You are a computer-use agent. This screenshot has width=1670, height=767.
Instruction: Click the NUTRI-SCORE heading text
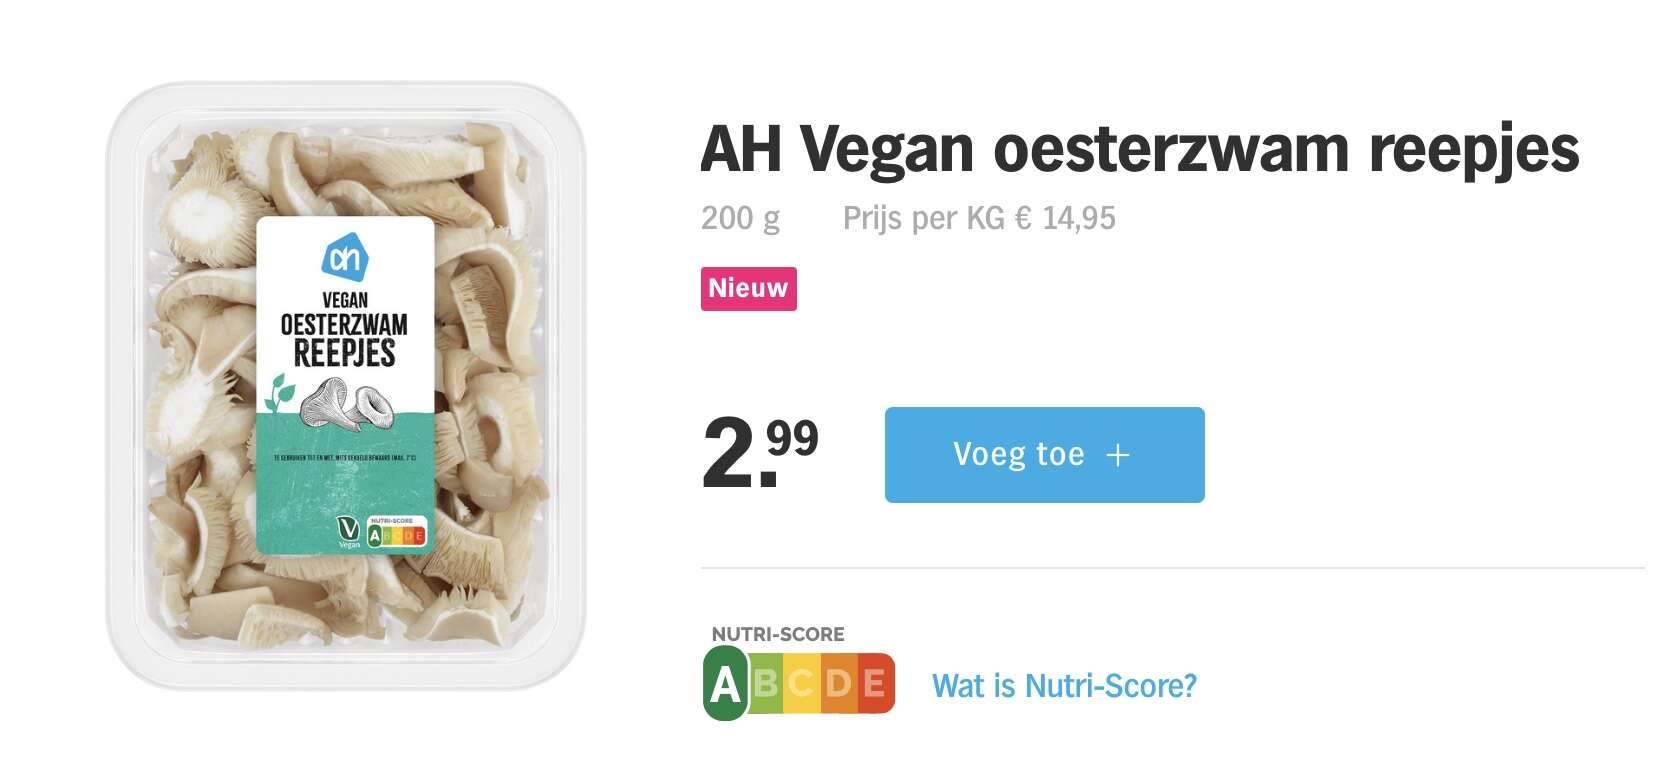[778, 634]
